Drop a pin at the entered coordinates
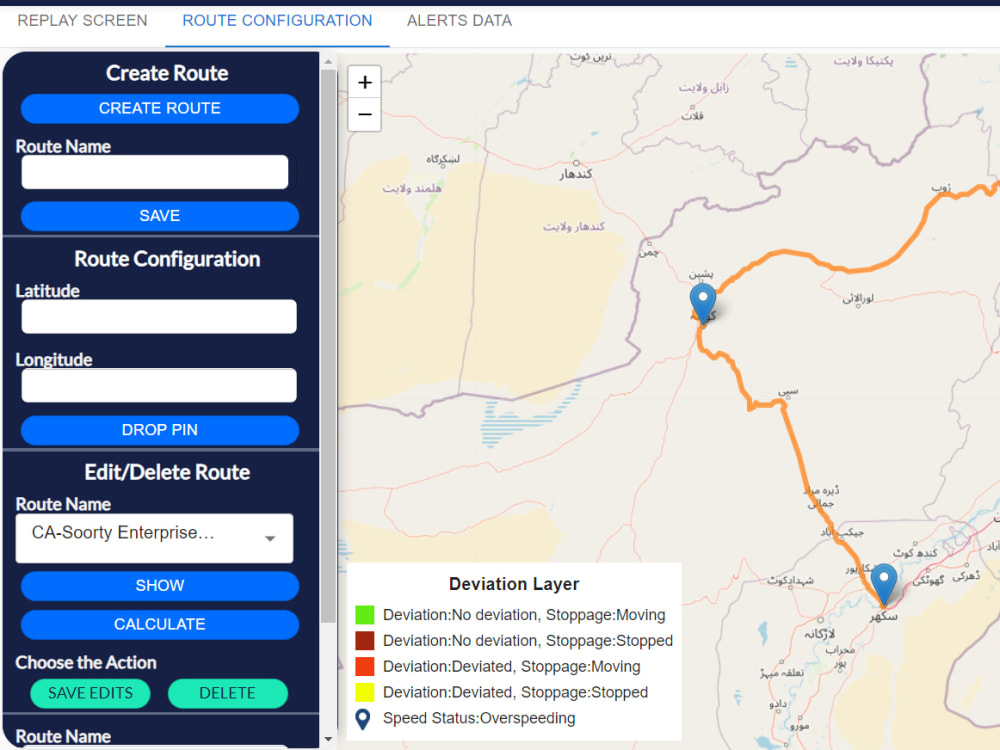The image size is (1000, 750). point(159,430)
